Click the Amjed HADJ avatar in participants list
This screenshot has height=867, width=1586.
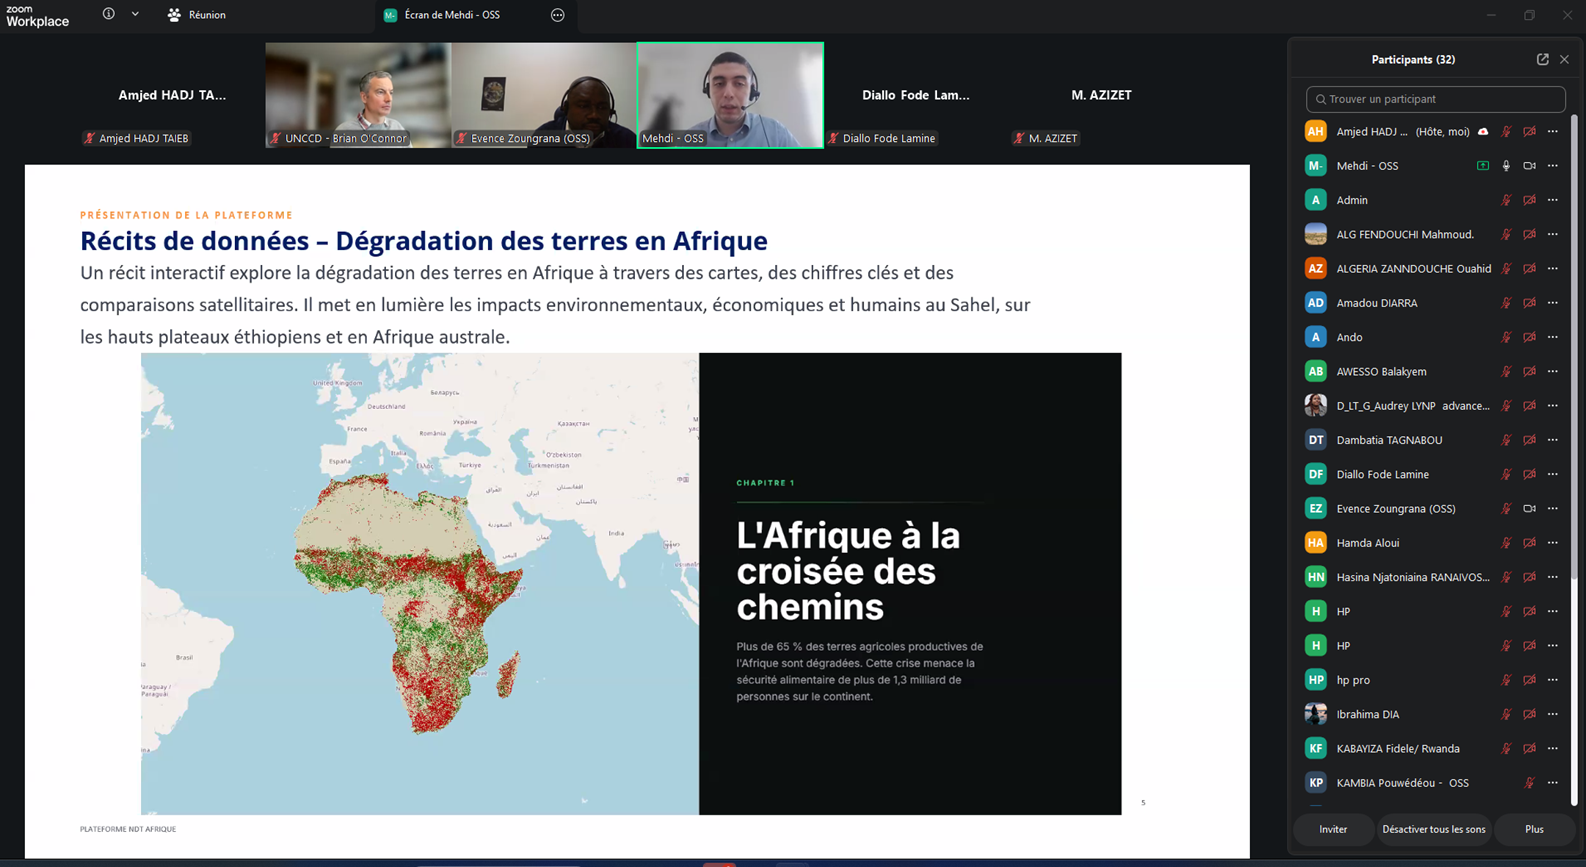tap(1316, 131)
